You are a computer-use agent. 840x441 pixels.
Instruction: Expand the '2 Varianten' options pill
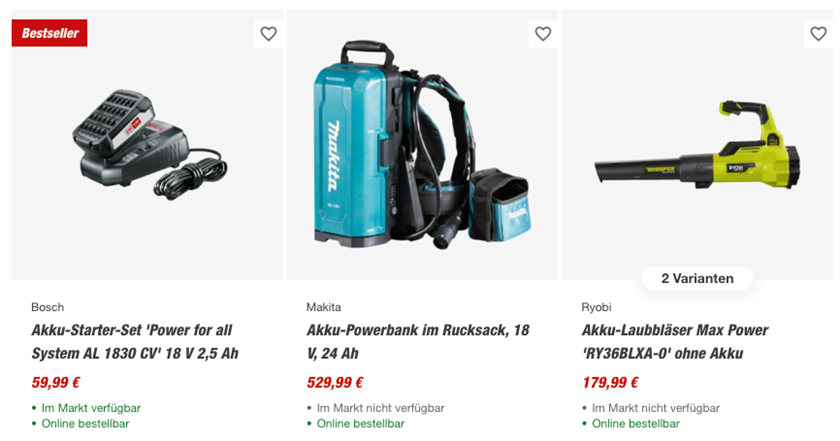point(697,279)
